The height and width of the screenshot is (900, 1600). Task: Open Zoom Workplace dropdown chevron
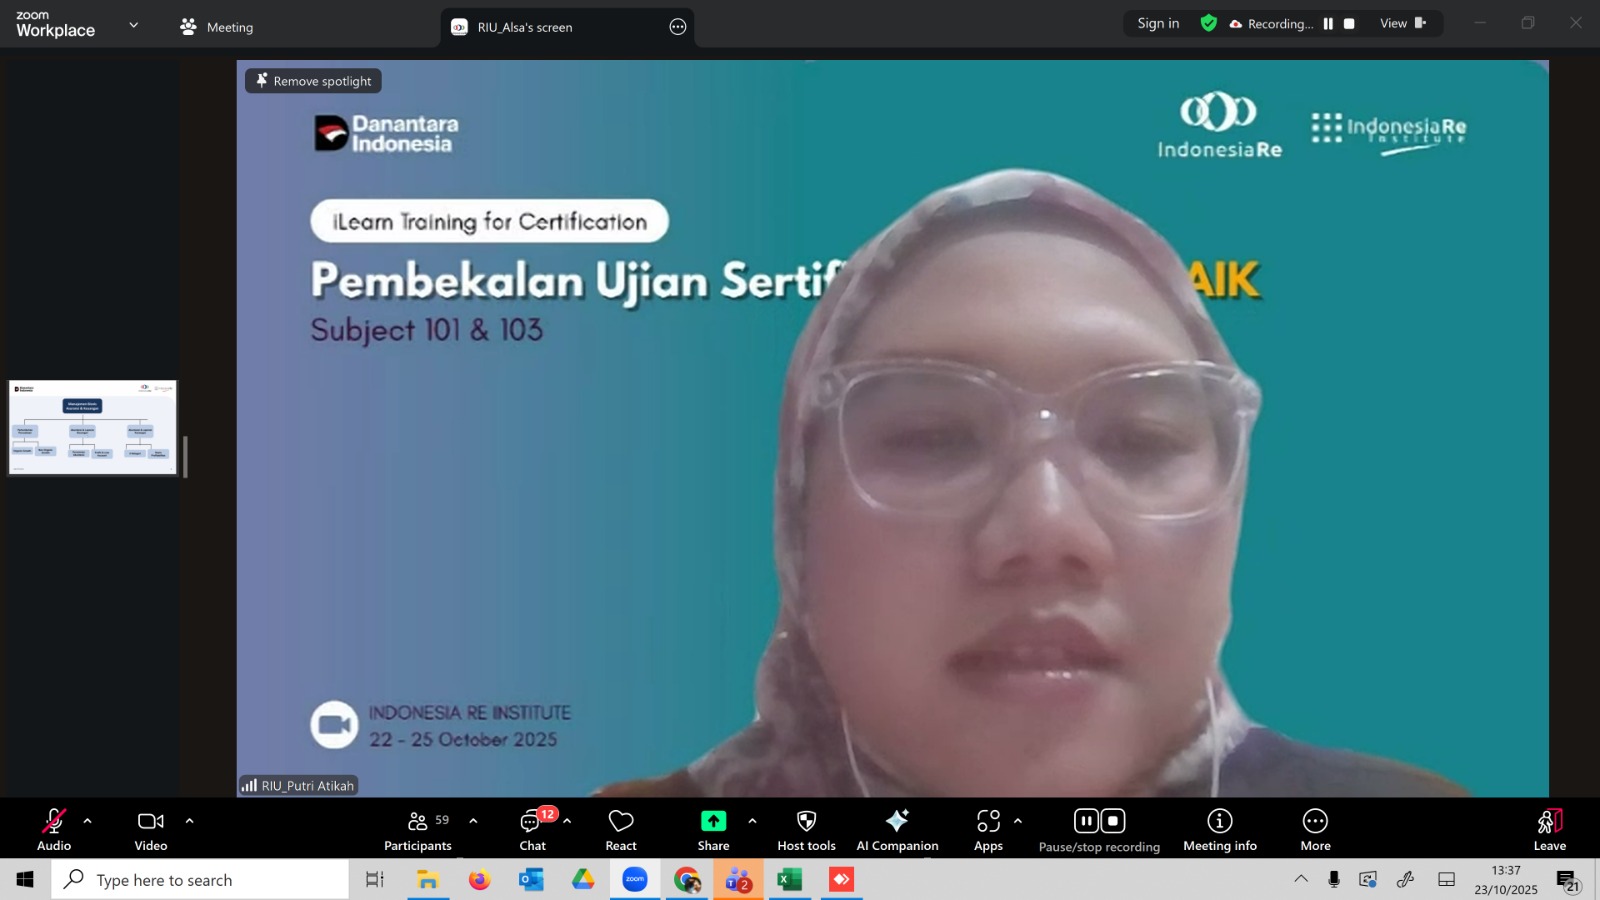click(x=134, y=25)
